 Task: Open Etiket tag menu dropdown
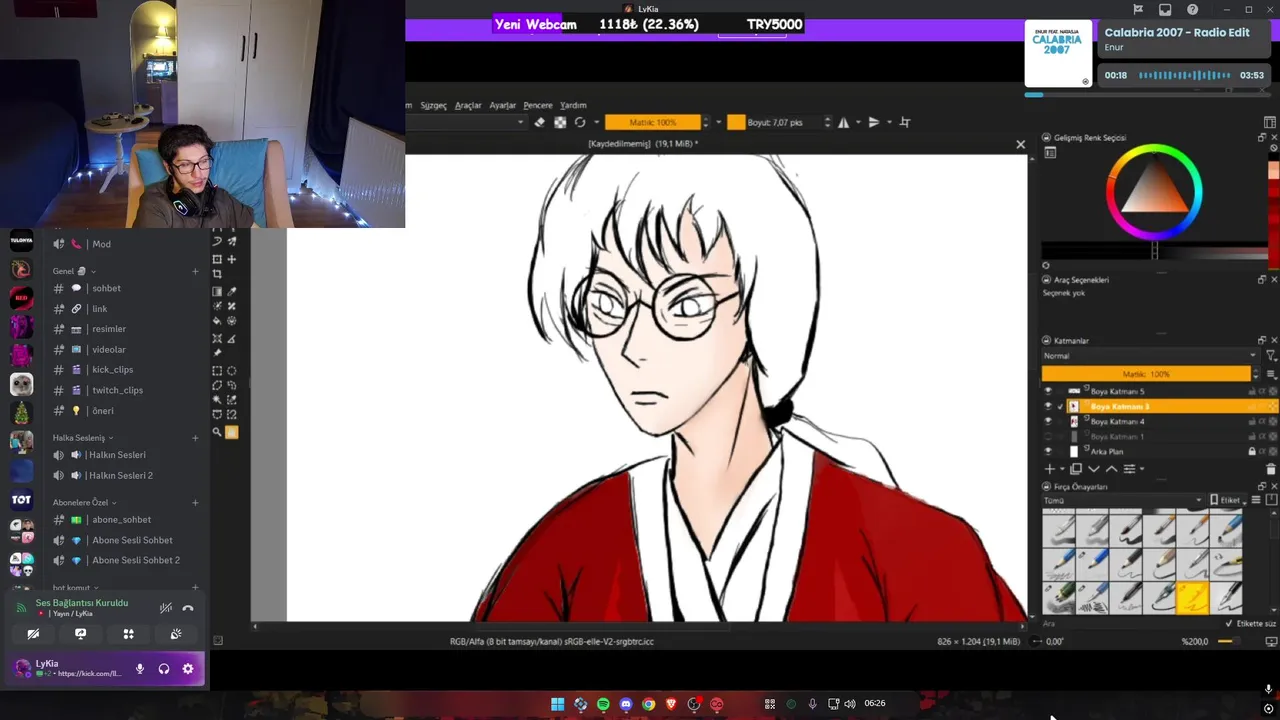coord(1231,500)
